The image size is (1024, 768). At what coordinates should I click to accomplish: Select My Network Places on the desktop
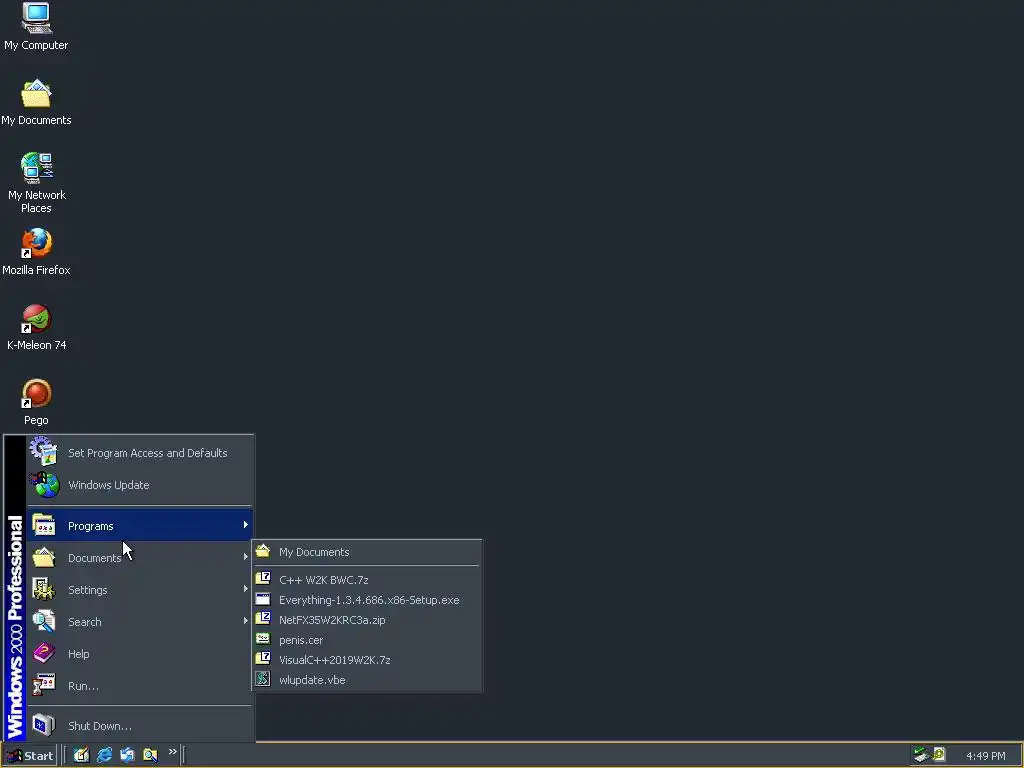36,183
